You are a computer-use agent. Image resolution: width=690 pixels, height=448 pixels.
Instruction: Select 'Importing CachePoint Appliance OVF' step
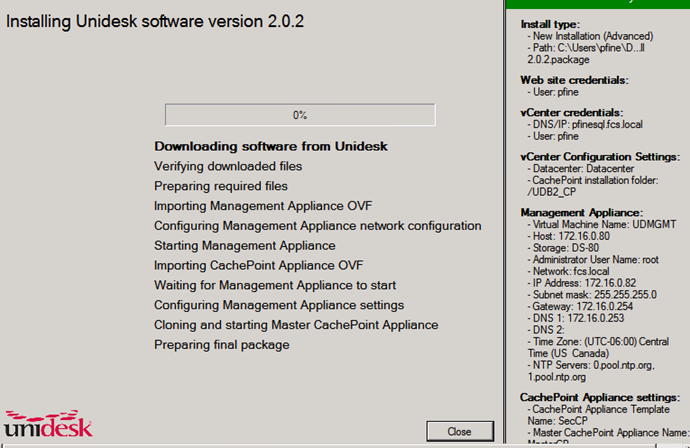point(259,265)
